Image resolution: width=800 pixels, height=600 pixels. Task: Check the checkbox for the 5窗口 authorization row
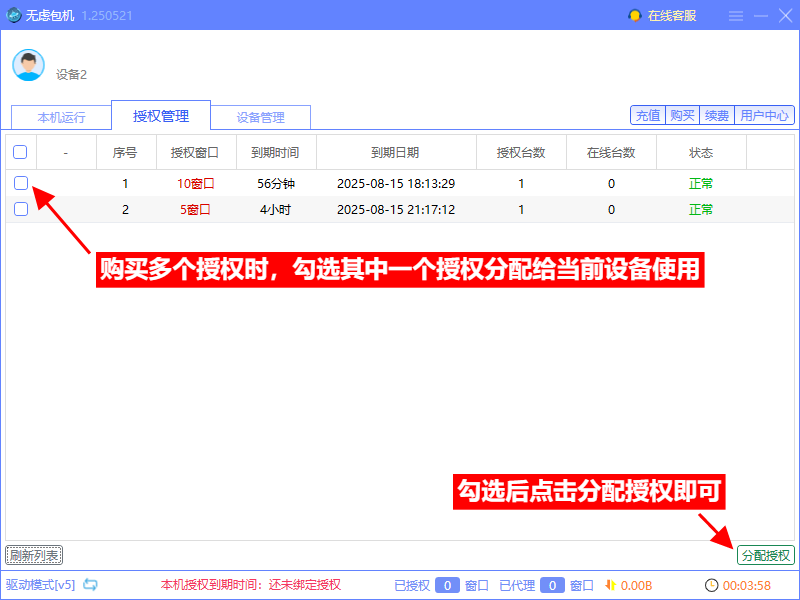[22, 210]
